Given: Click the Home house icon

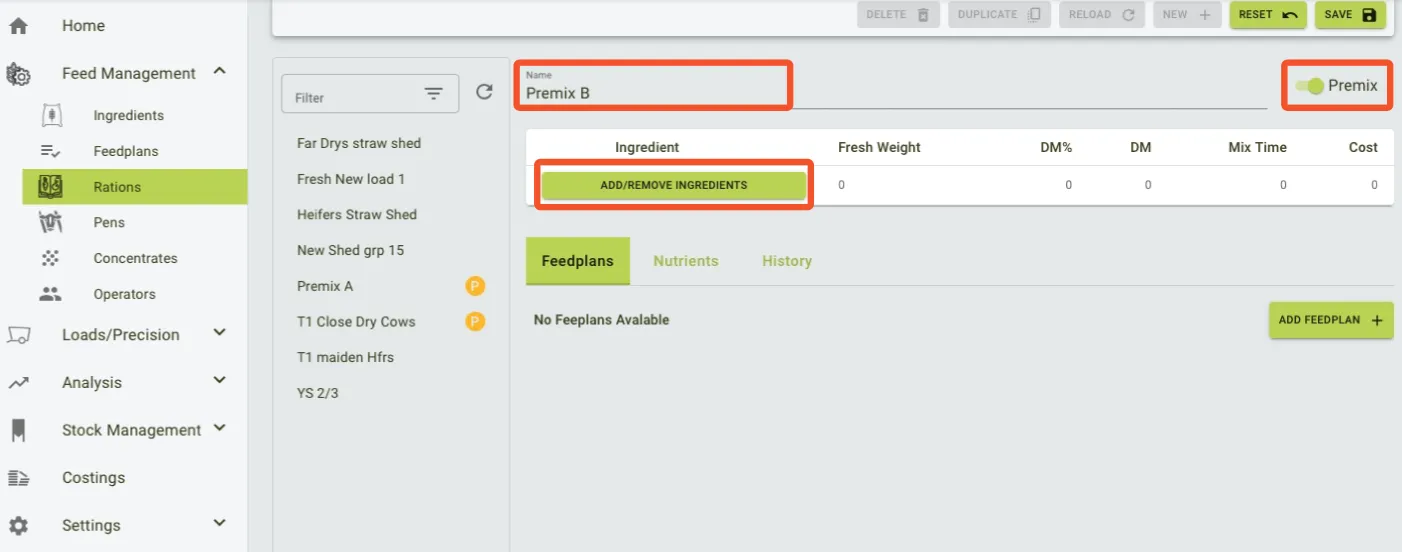Looking at the screenshot, I should tap(18, 26).
